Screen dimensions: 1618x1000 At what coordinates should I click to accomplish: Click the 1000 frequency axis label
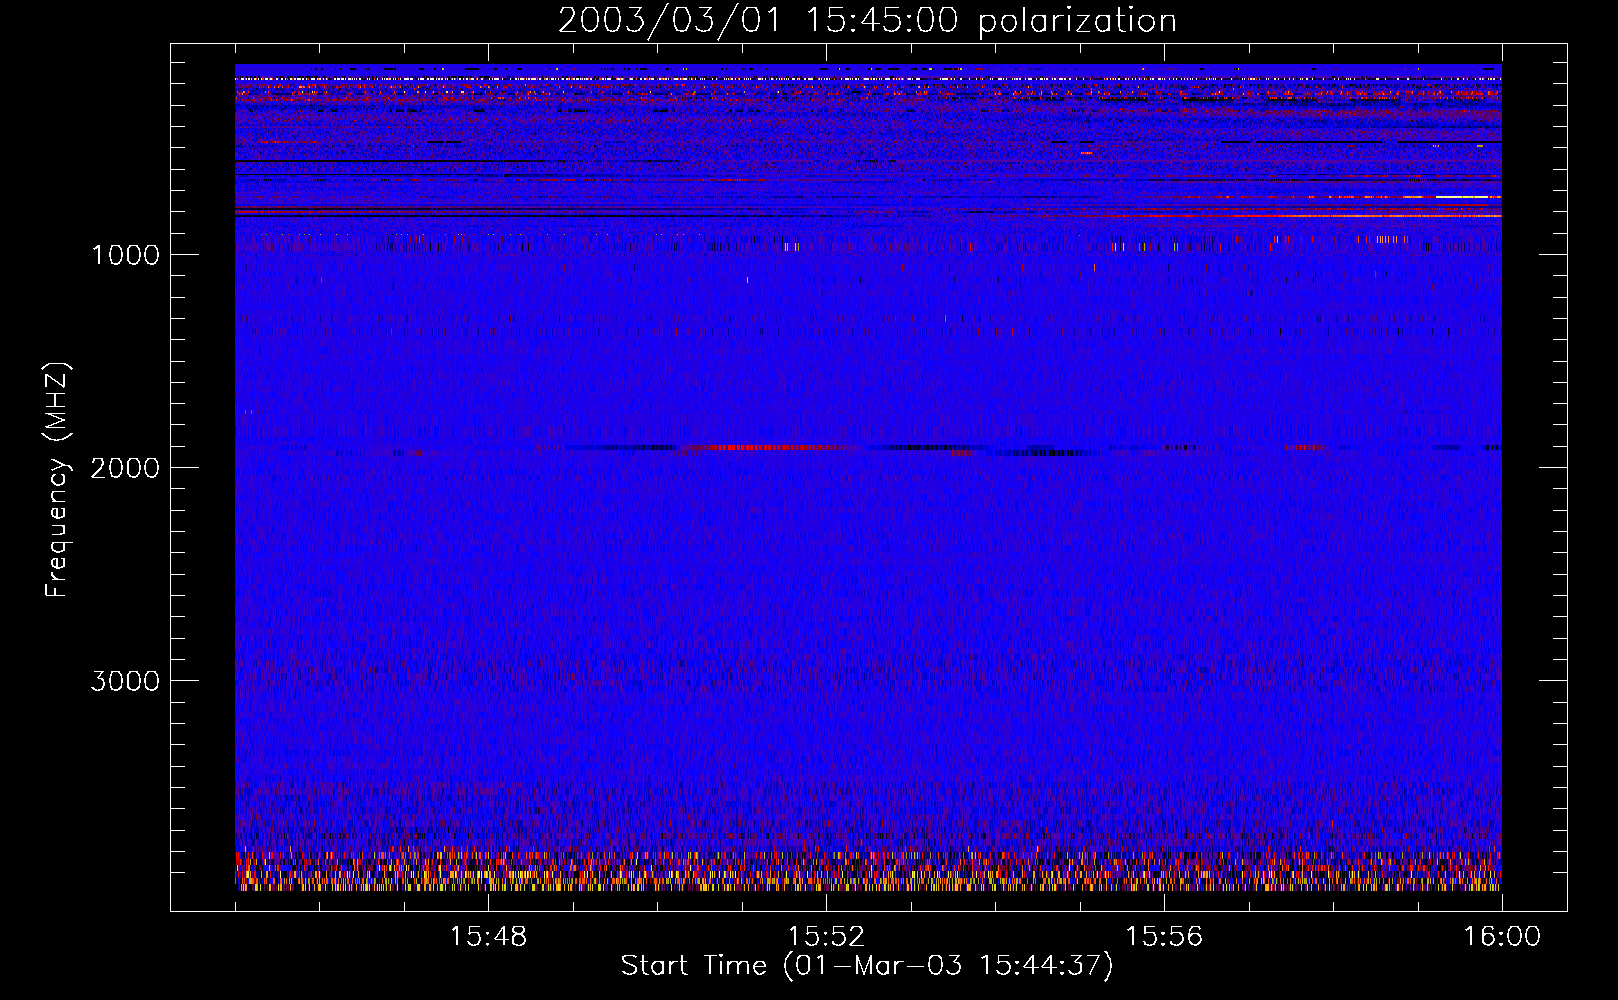point(125,255)
